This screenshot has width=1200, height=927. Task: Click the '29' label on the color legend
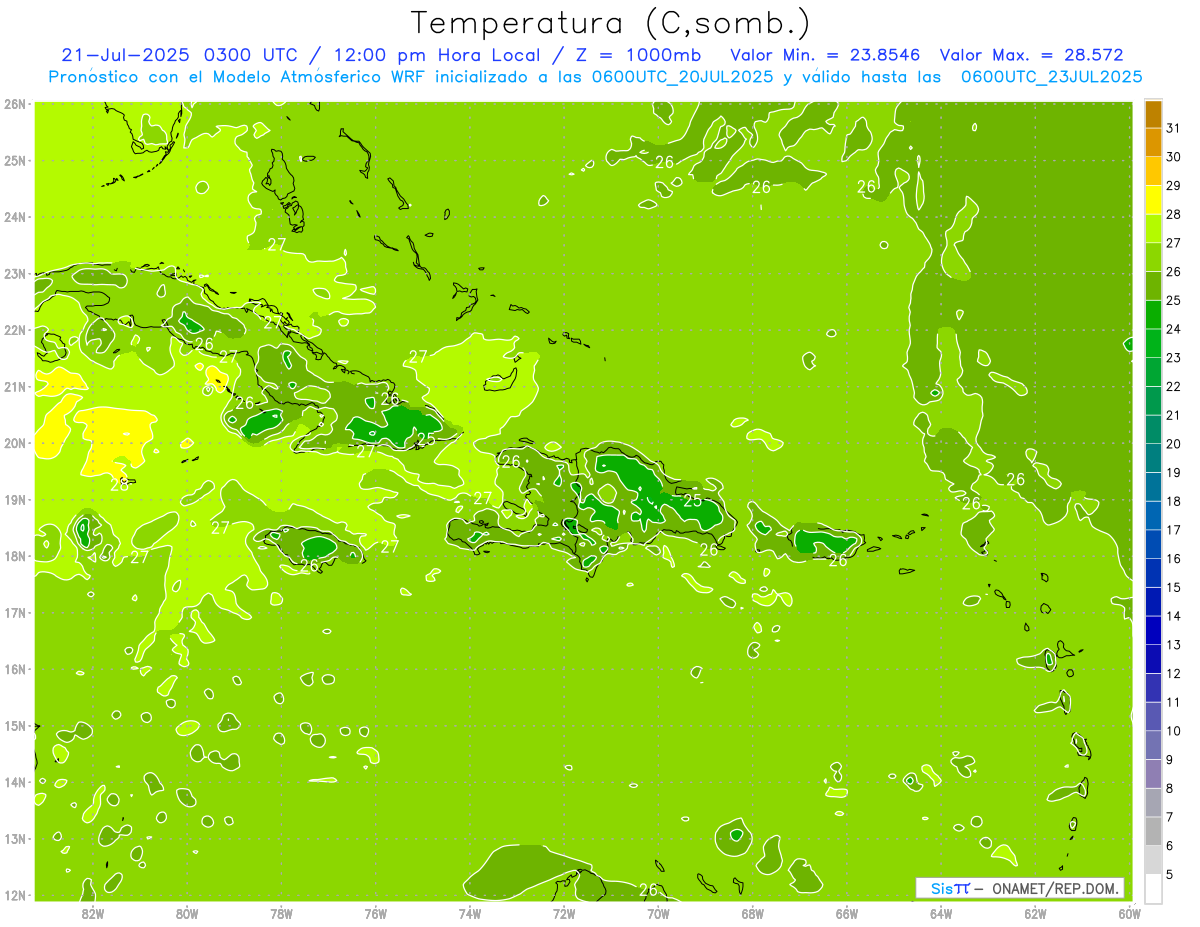(x=1173, y=185)
